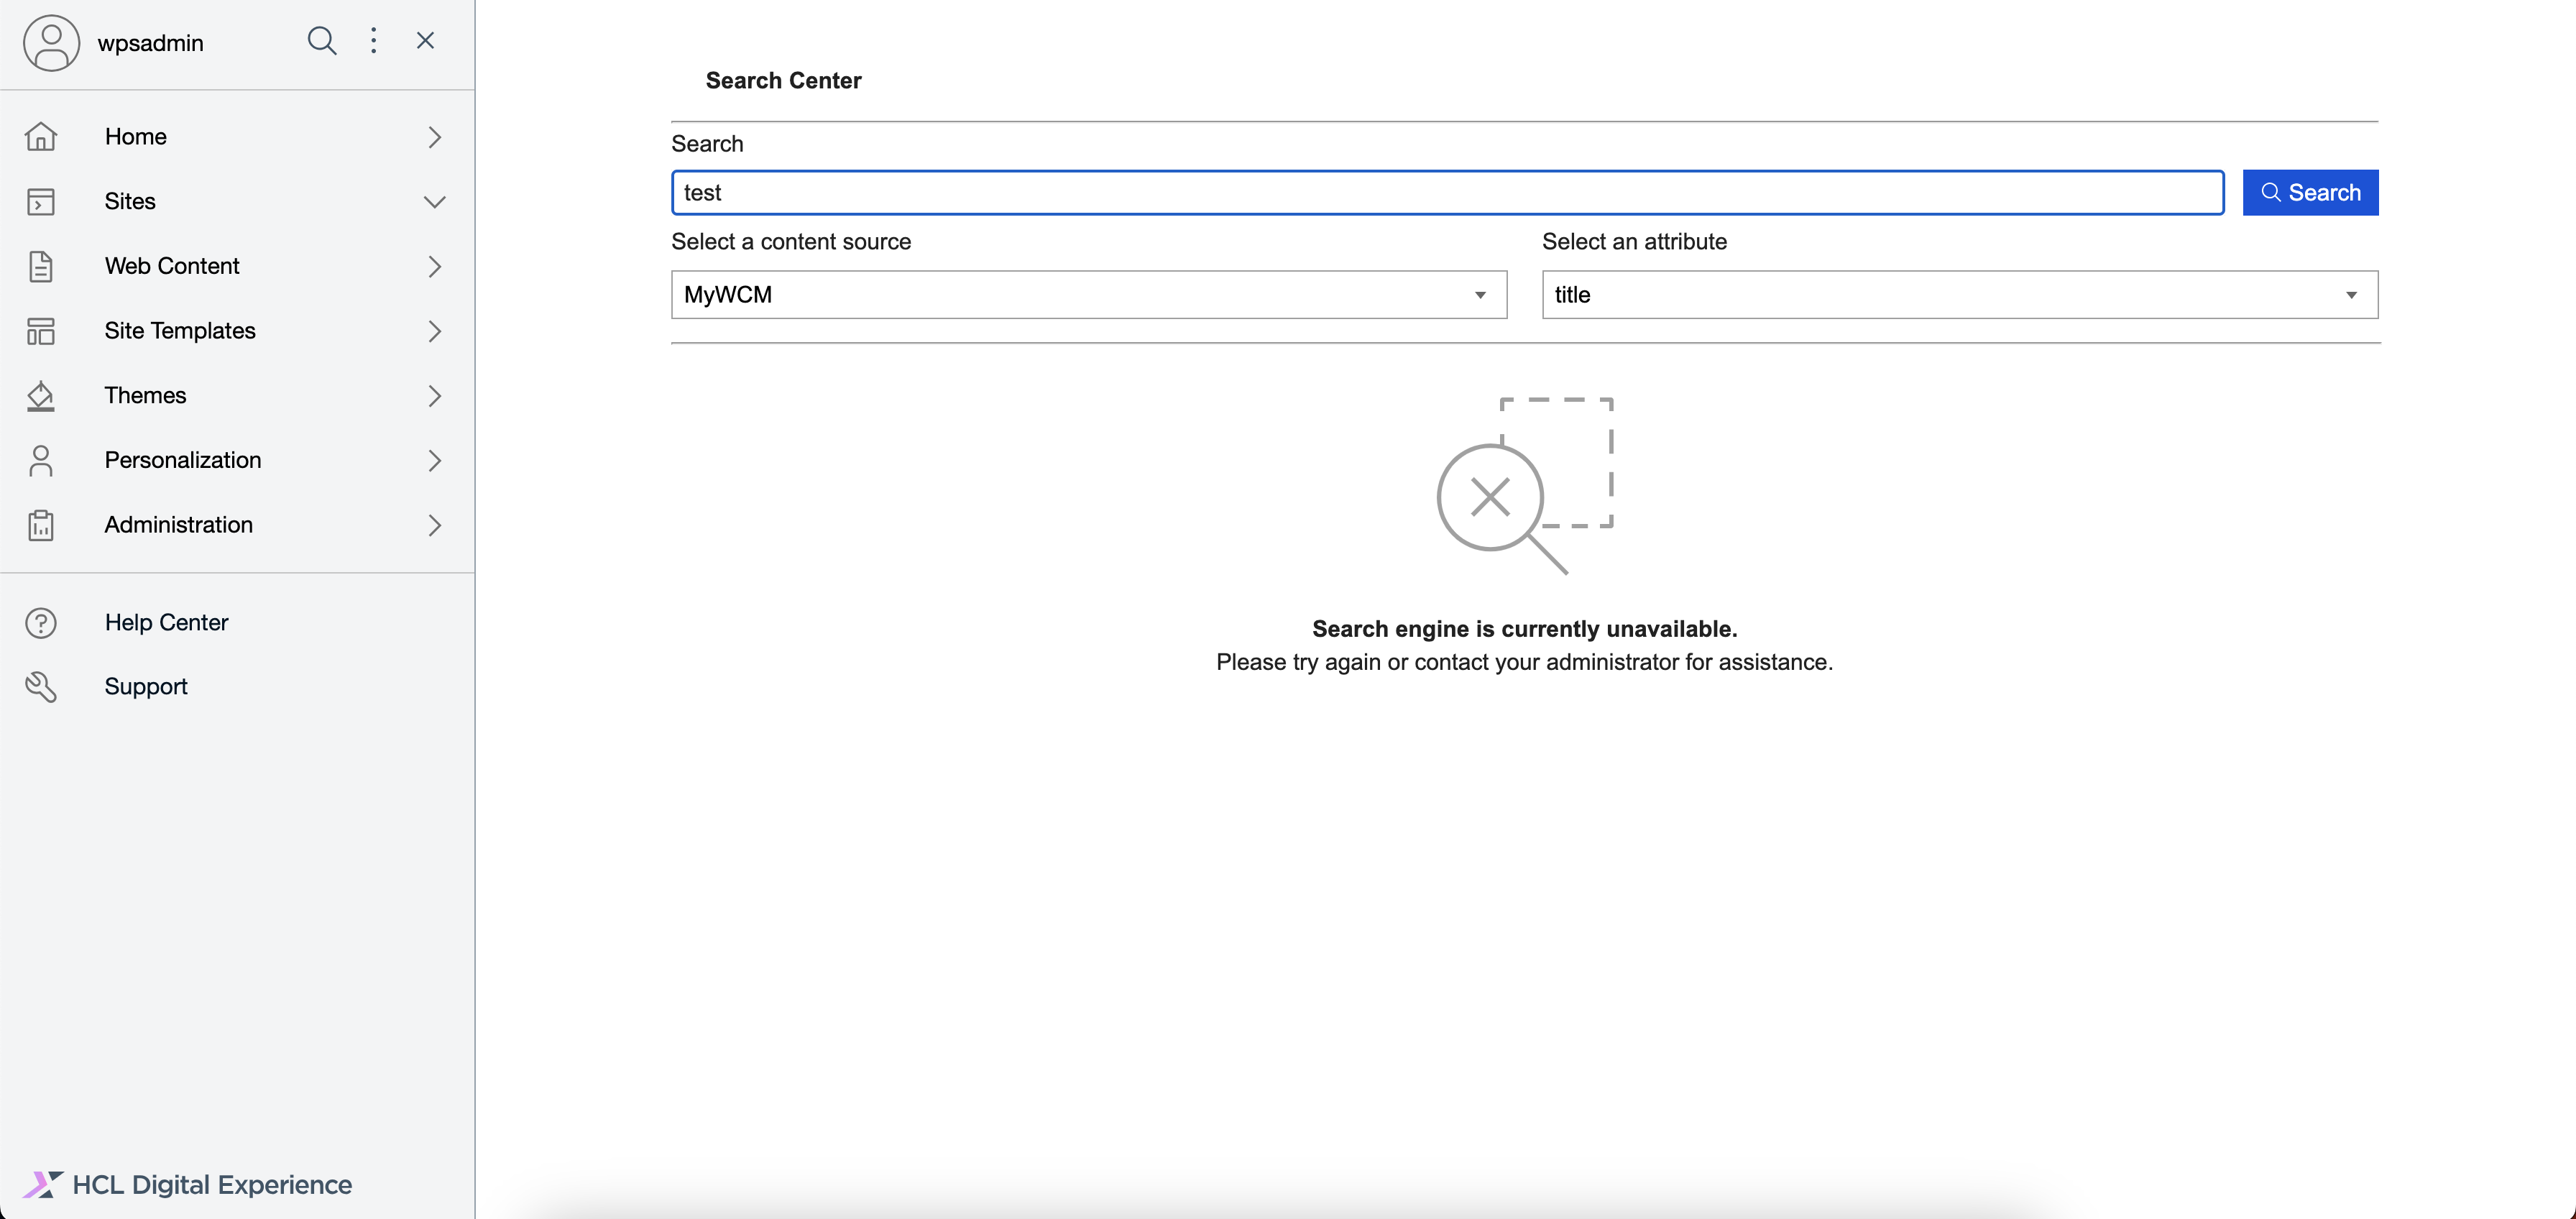
Task: Close the navigation side panel
Action: [425, 41]
